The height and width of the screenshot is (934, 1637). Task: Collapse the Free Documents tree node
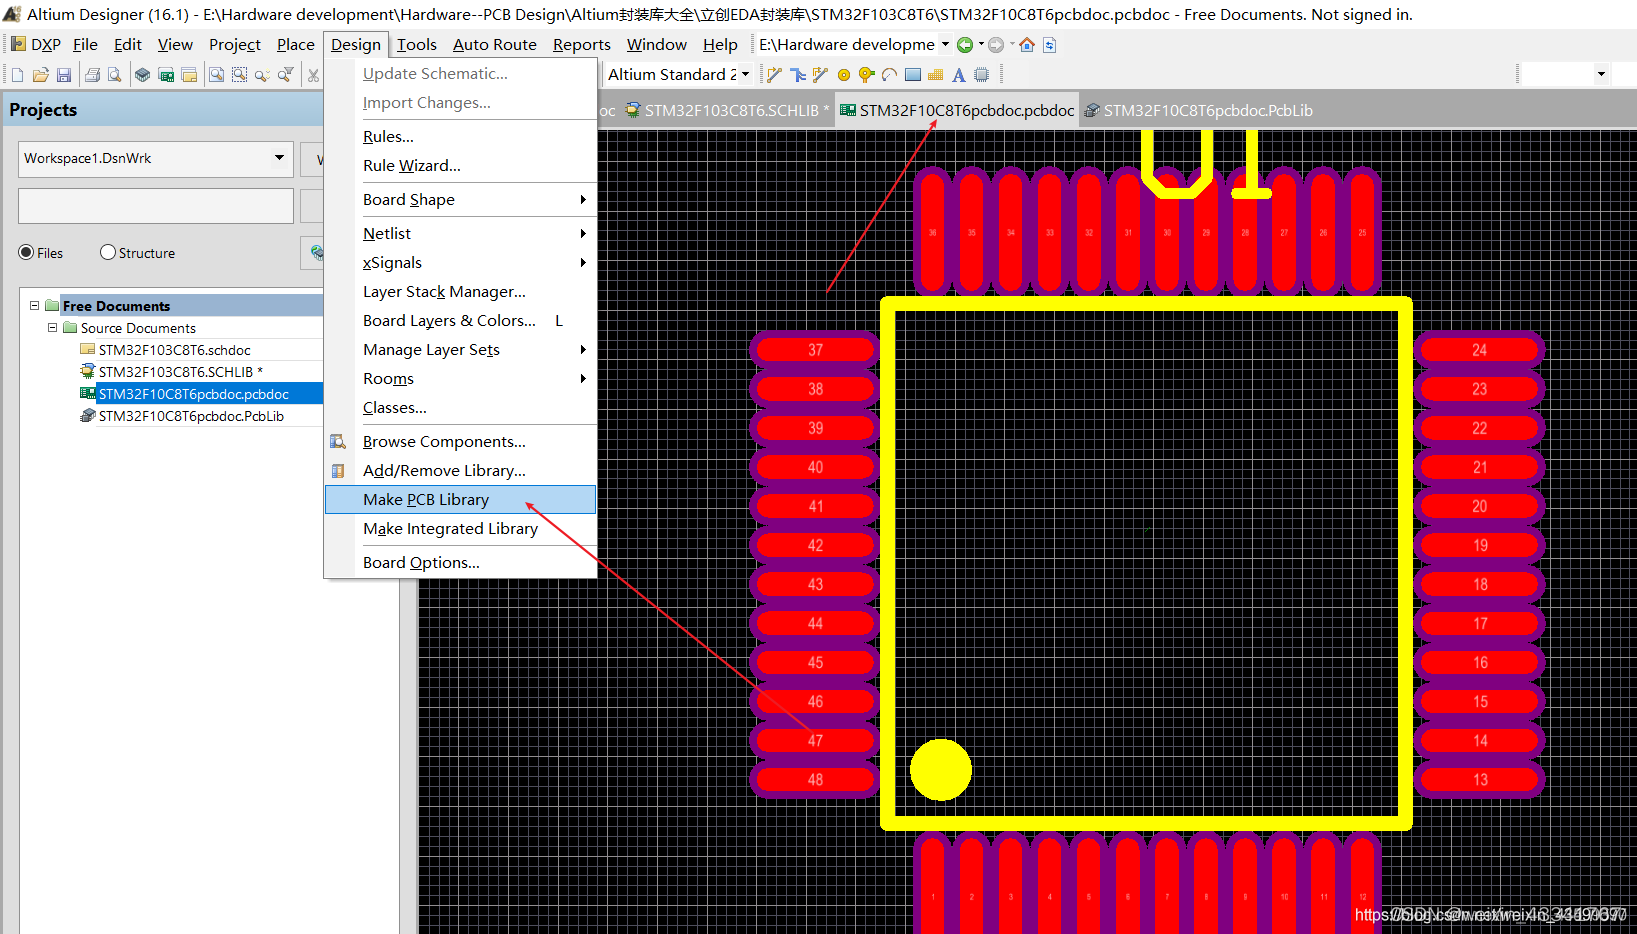tap(35, 306)
